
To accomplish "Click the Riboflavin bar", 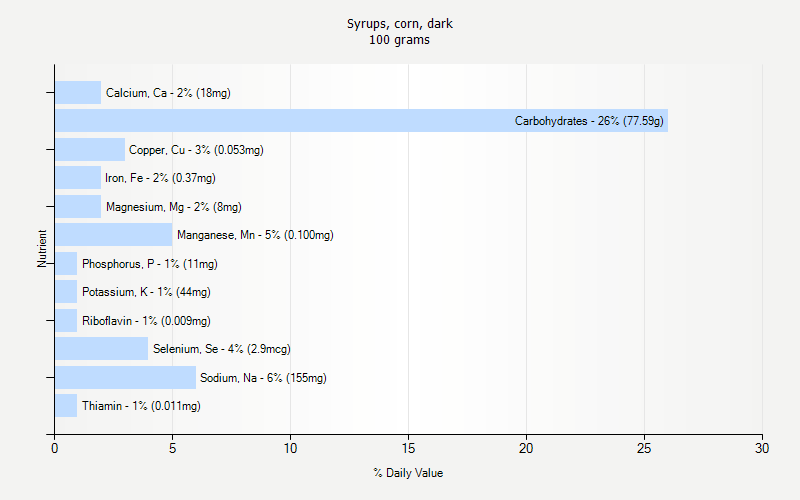I will (x=66, y=321).
